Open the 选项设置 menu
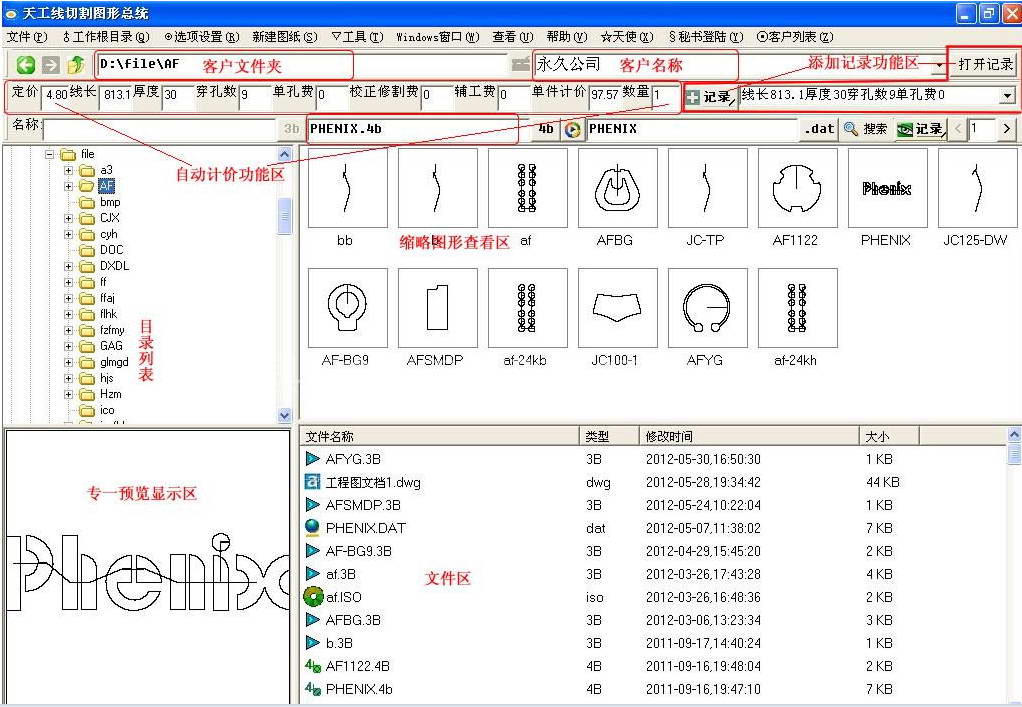Image resolution: width=1022 pixels, height=707 pixels. tap(202, 36)
